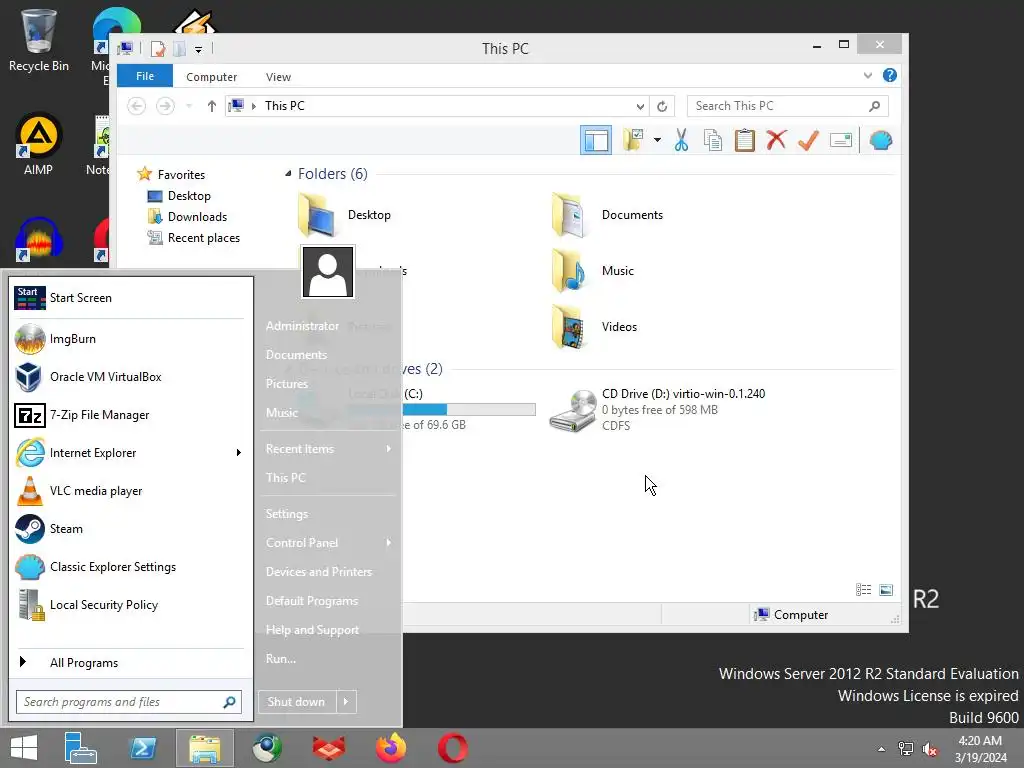Click the Explorer Help question mark icon
Viewport: 1024px width, 768px height.
889,75
